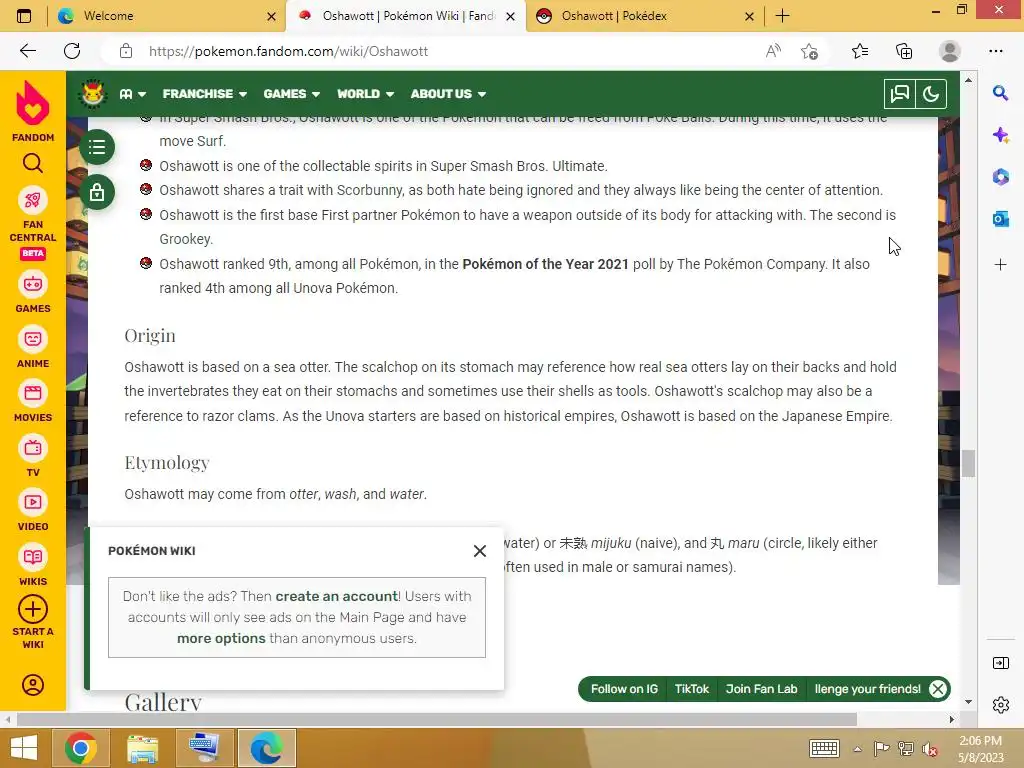Click the TikTok button
The image size is (1024, 768).
pyautogui.click(x=692, y=689)
